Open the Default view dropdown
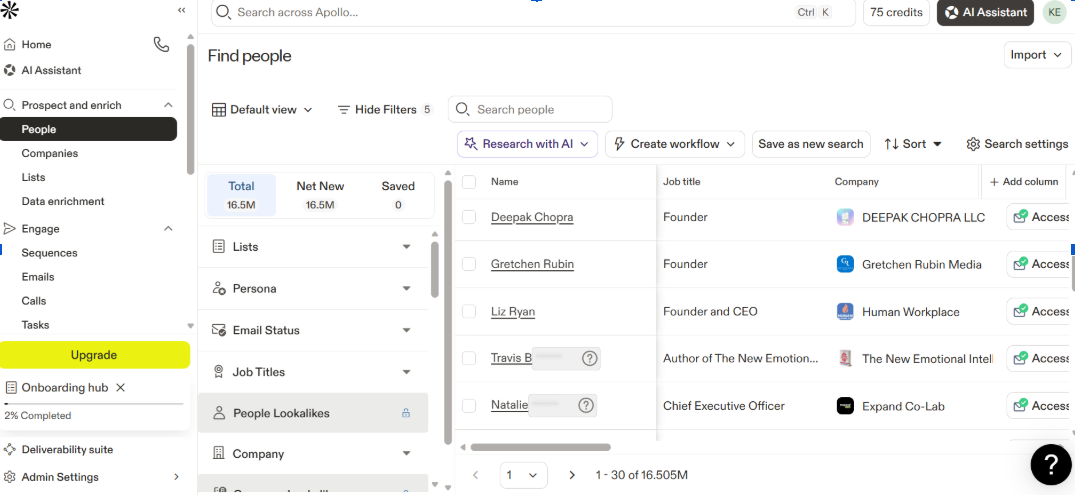This screenshot has height=495, width=1075. tap(262, 110)
